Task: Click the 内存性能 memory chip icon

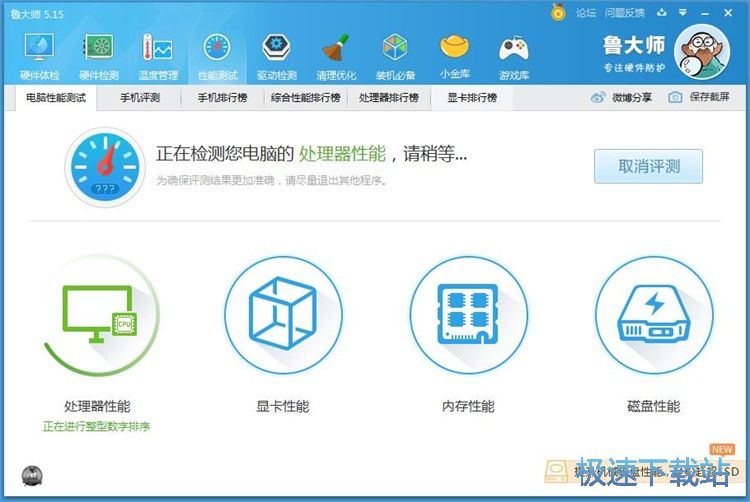Action: click(469, 315)
